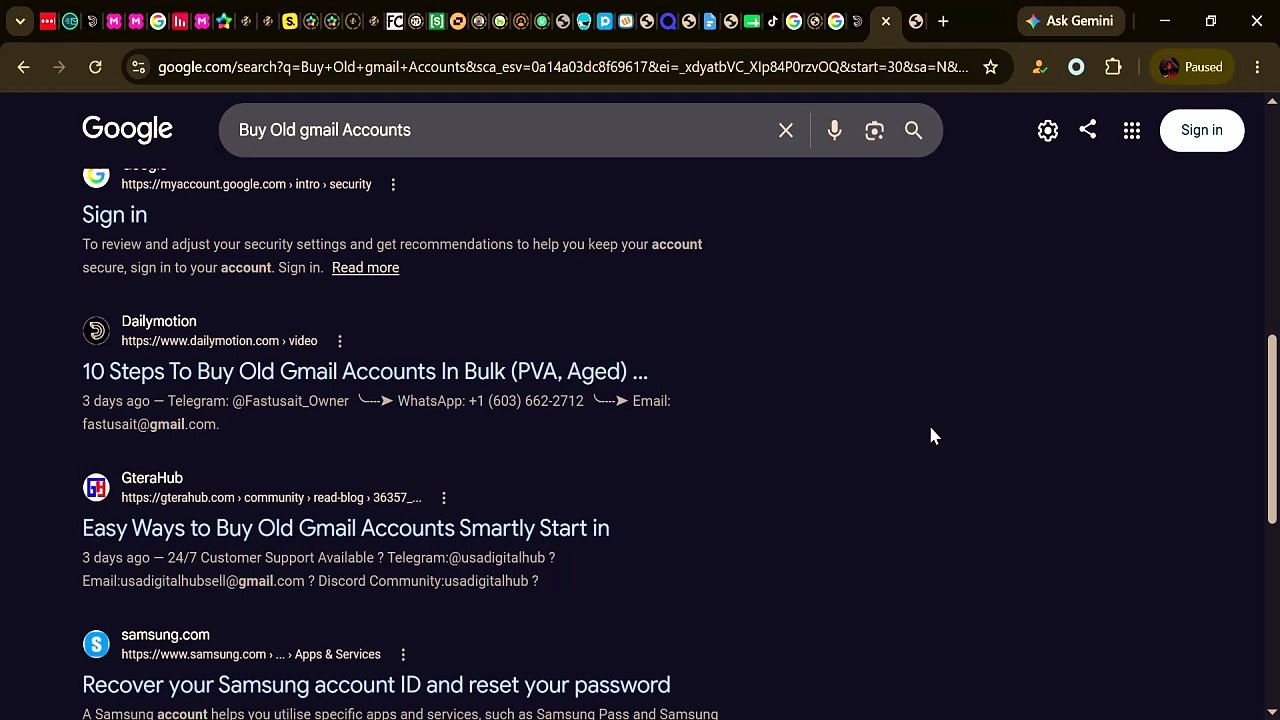Click the Google search text box

pos(500,130)
